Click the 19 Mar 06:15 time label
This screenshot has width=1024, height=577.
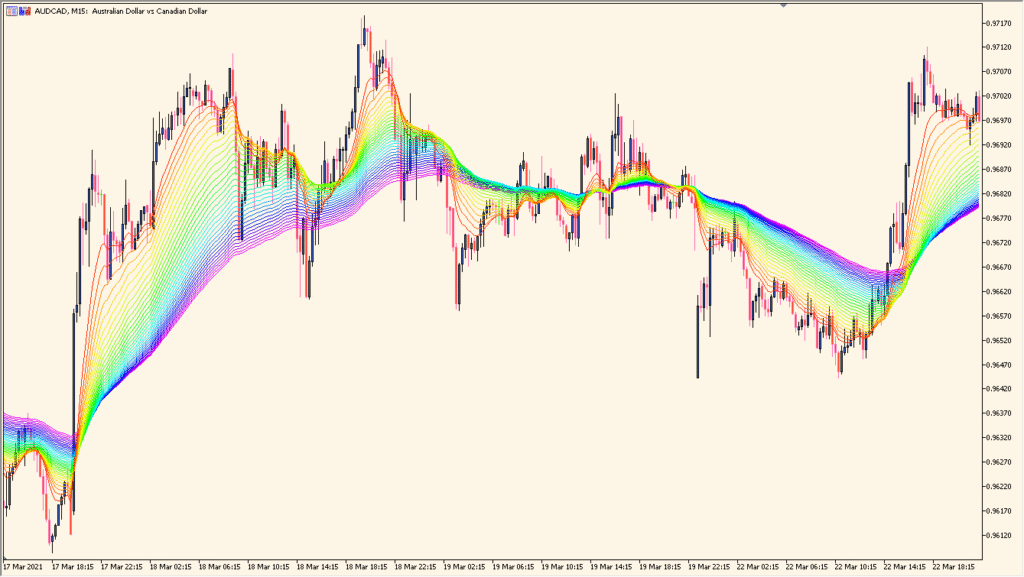coord(513,567)
